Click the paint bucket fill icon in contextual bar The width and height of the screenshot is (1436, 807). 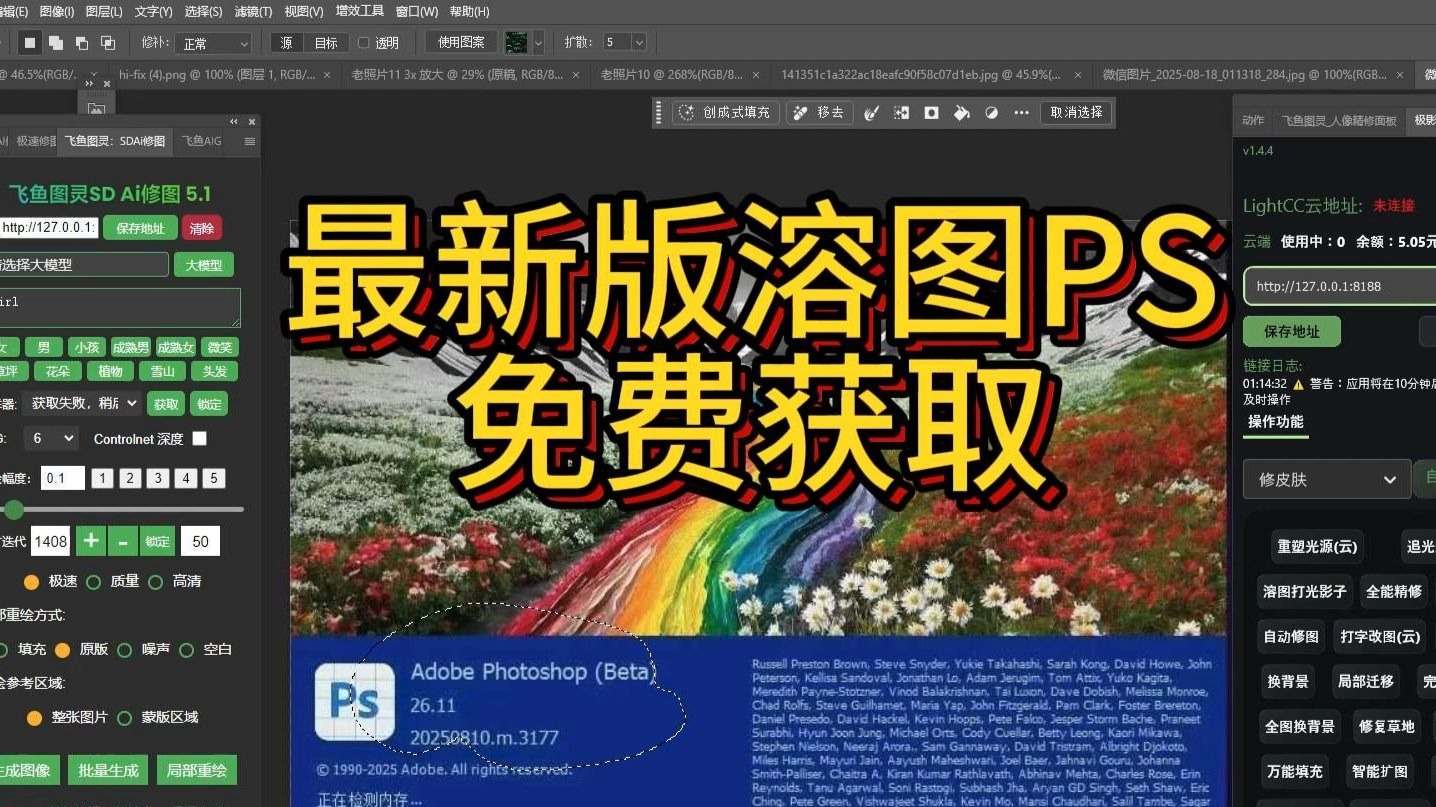pos(961,113)
